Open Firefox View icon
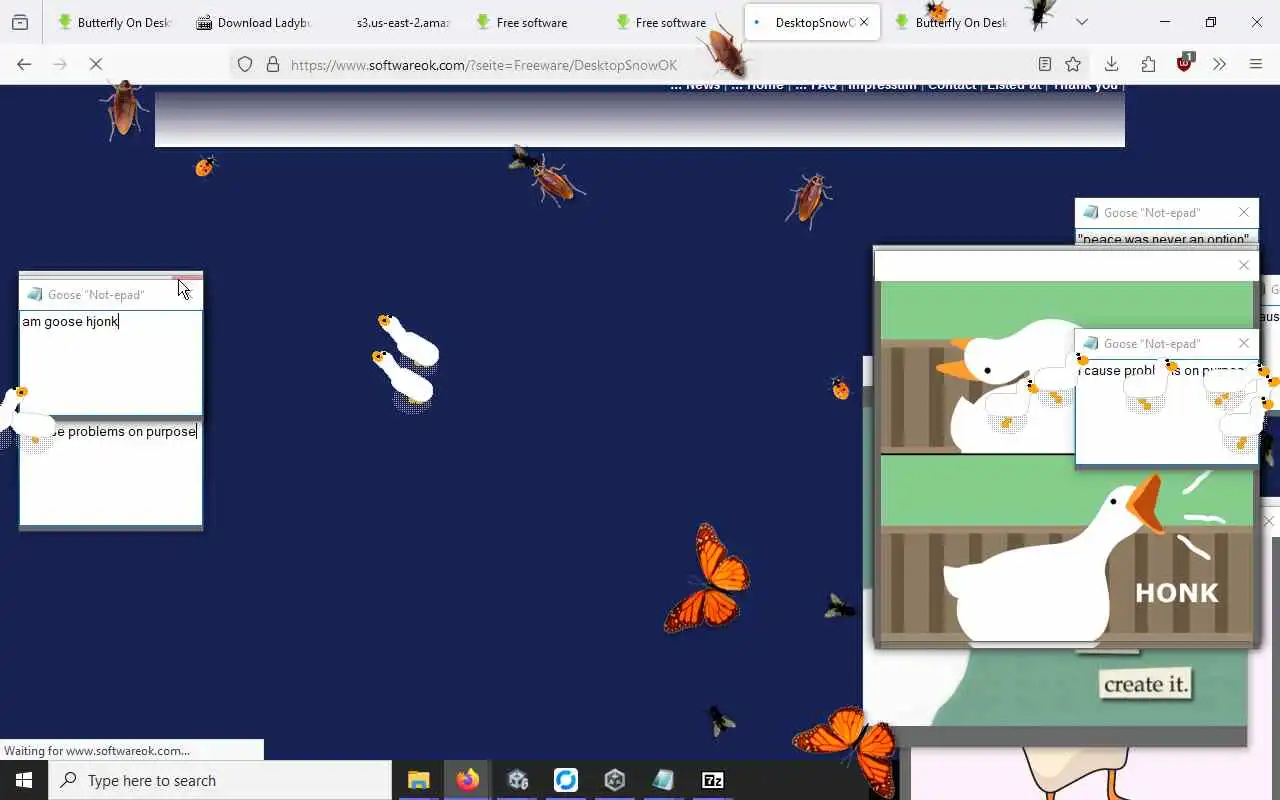Screen dimensions: 1280x800 [x=20, y=22]
